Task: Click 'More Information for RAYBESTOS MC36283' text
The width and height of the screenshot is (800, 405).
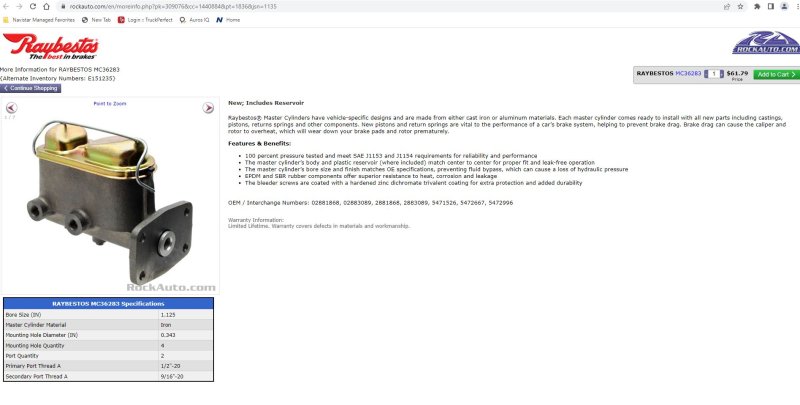Action: tap(60, 69)
